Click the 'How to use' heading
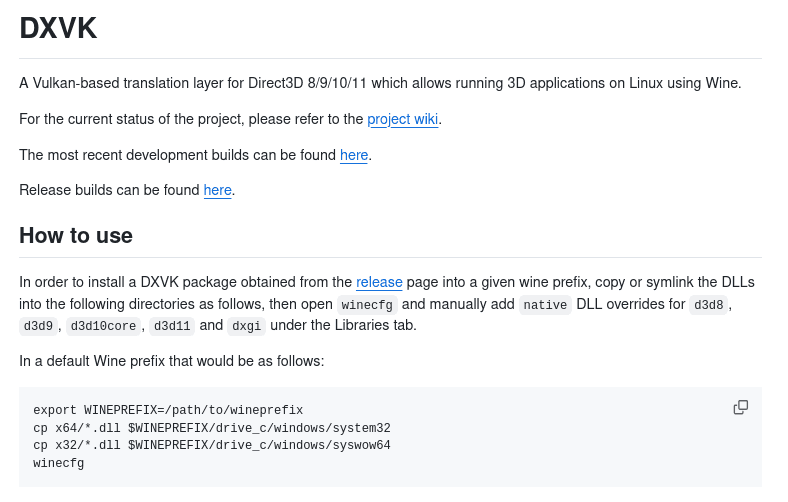 coord(76,235)
